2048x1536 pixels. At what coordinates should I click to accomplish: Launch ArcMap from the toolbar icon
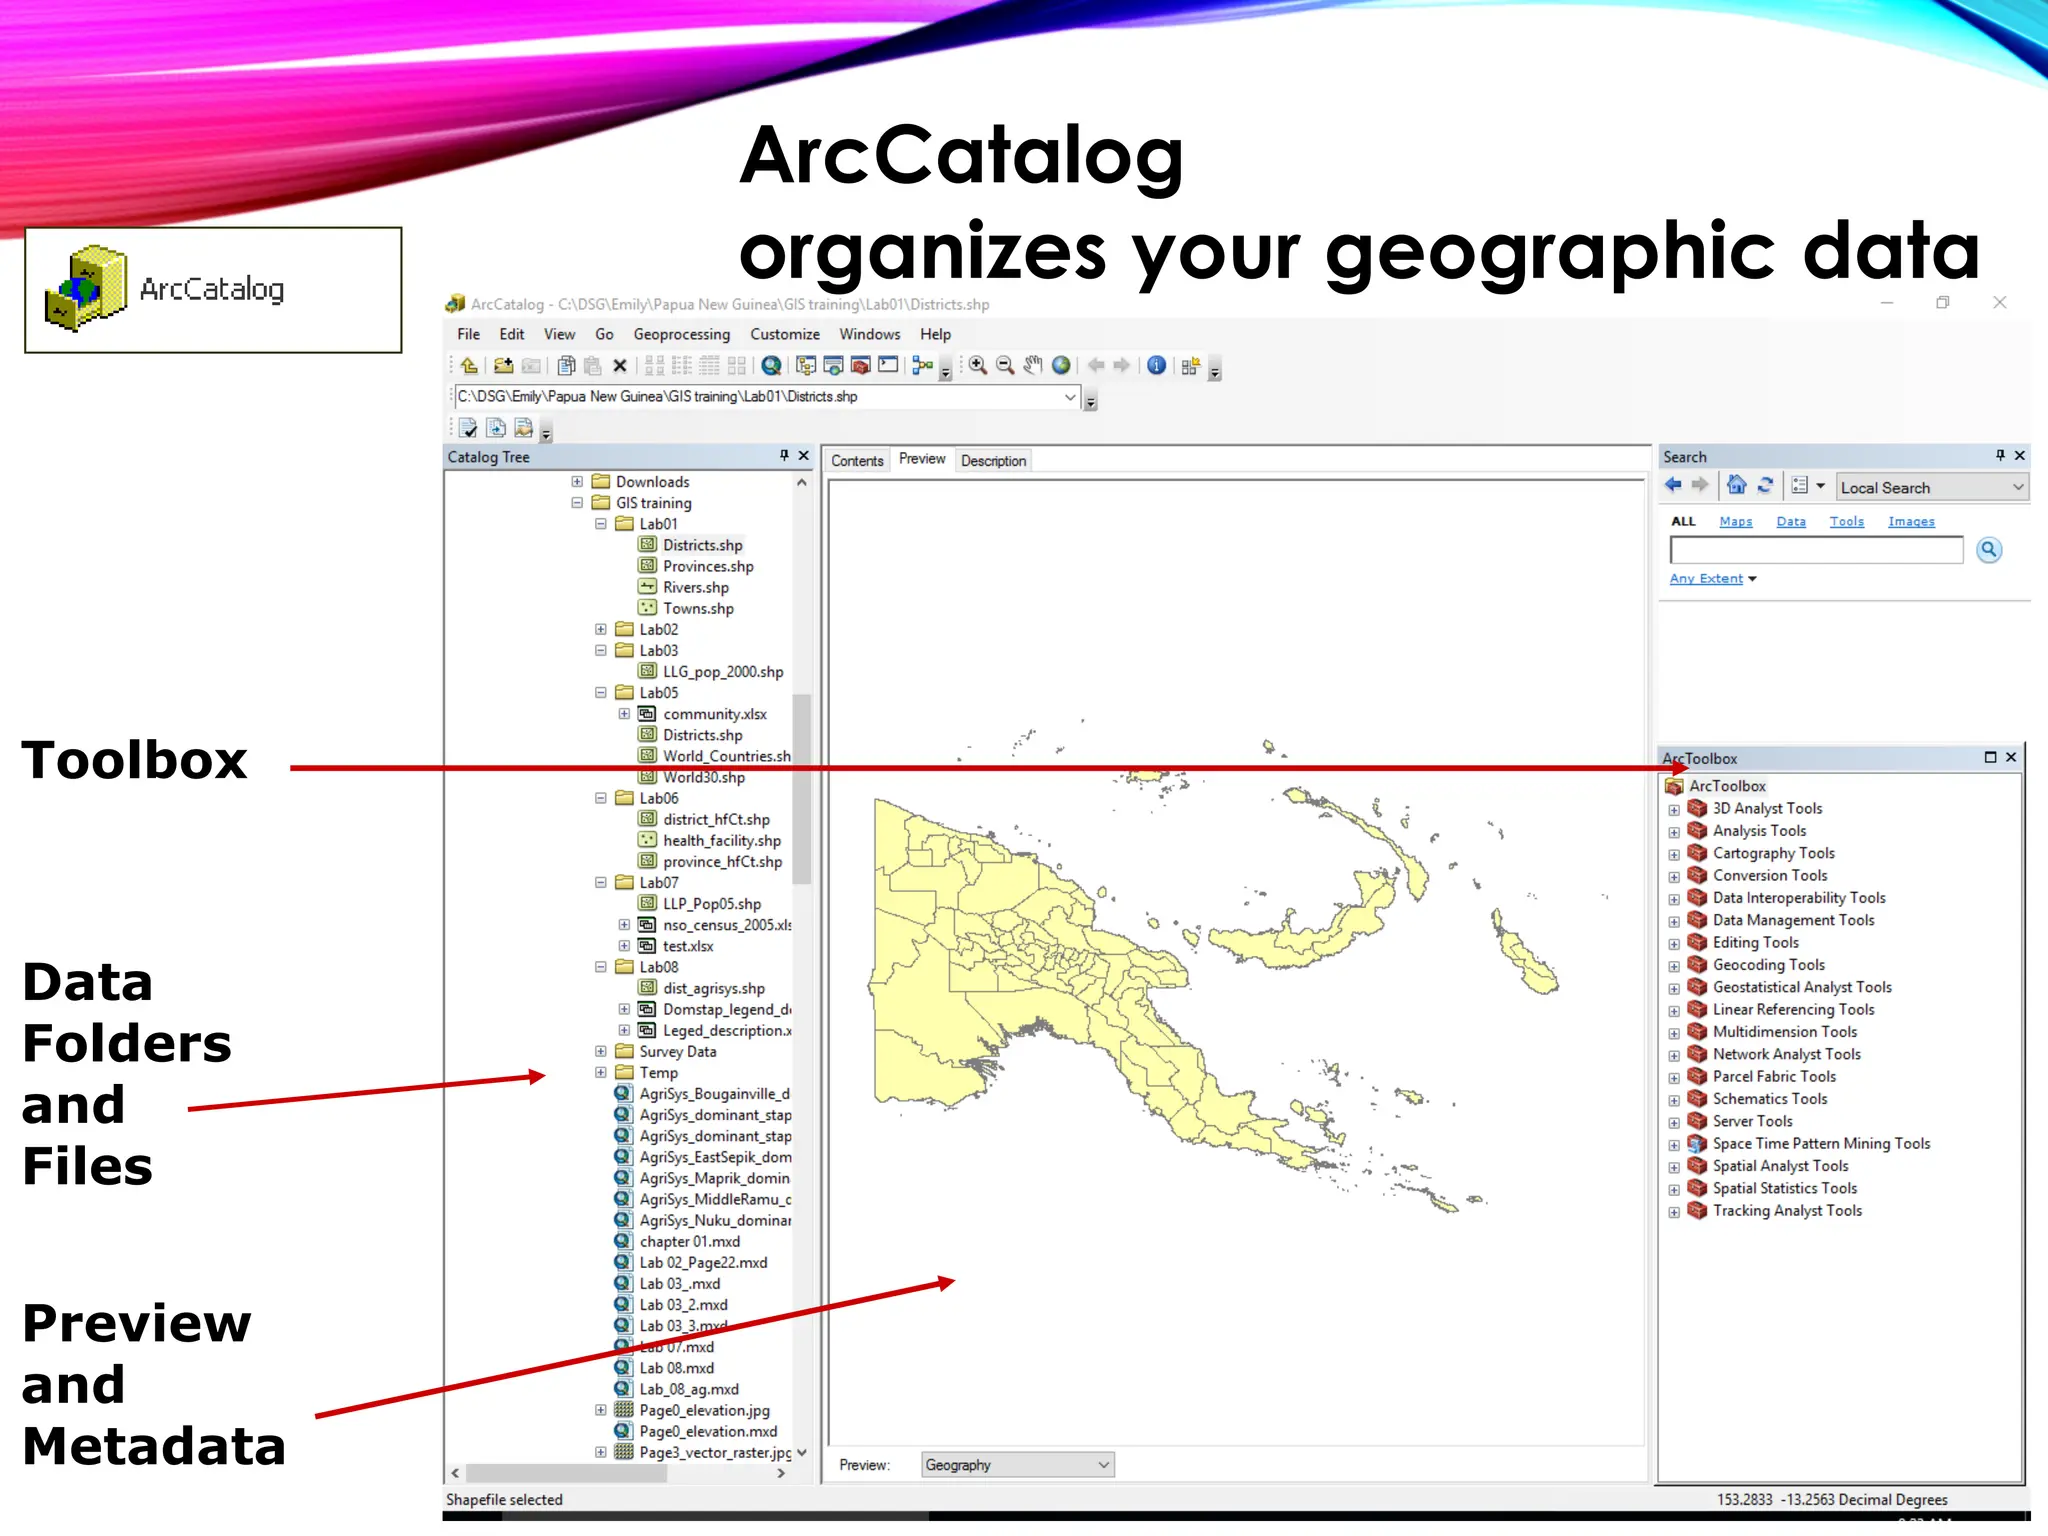click(x=771, y=366)
